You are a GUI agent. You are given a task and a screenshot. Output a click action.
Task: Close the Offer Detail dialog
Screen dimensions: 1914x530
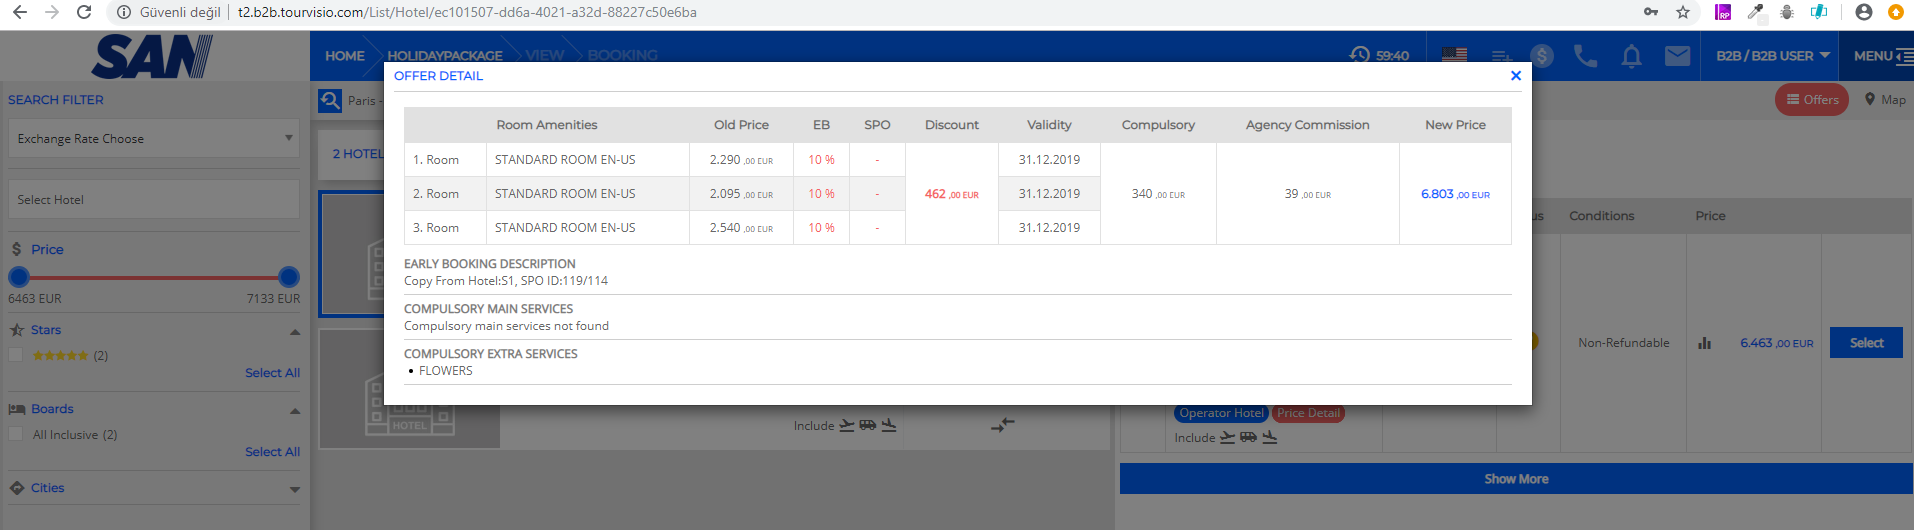point(1515,76)
